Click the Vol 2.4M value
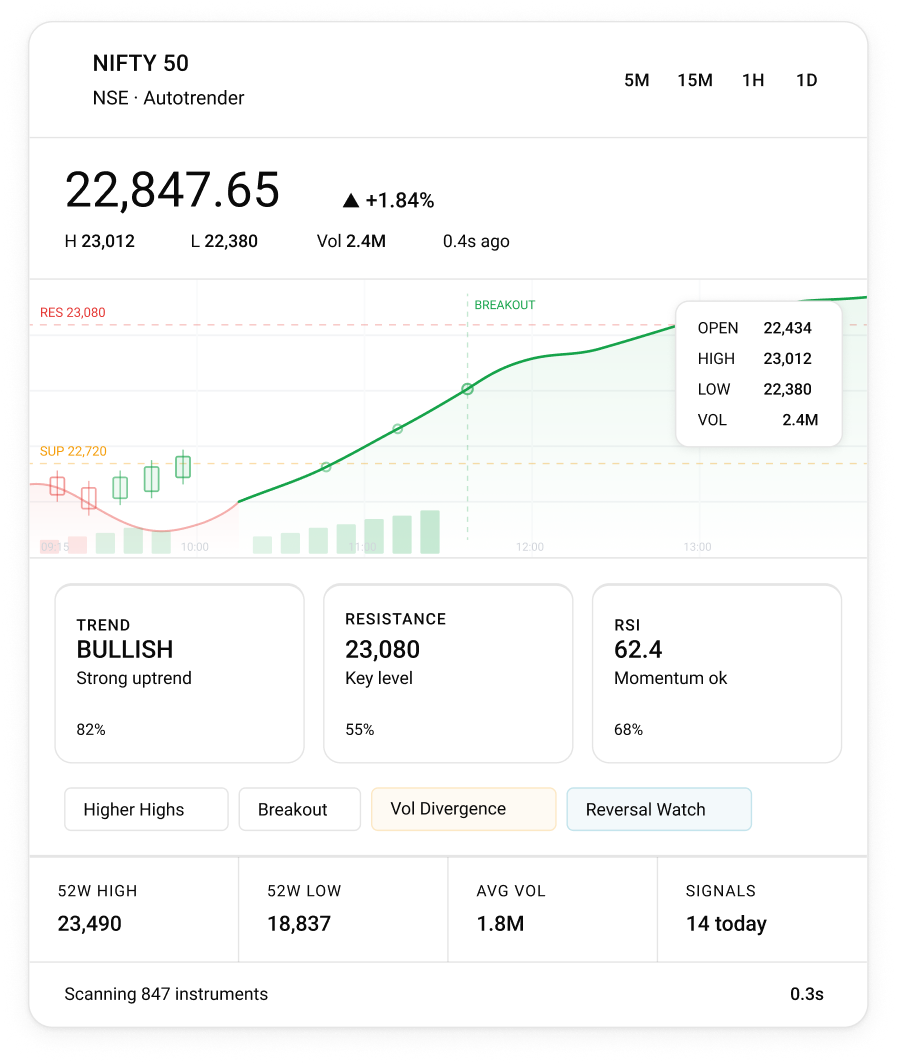897x1064 pixels. click(351, 241)
